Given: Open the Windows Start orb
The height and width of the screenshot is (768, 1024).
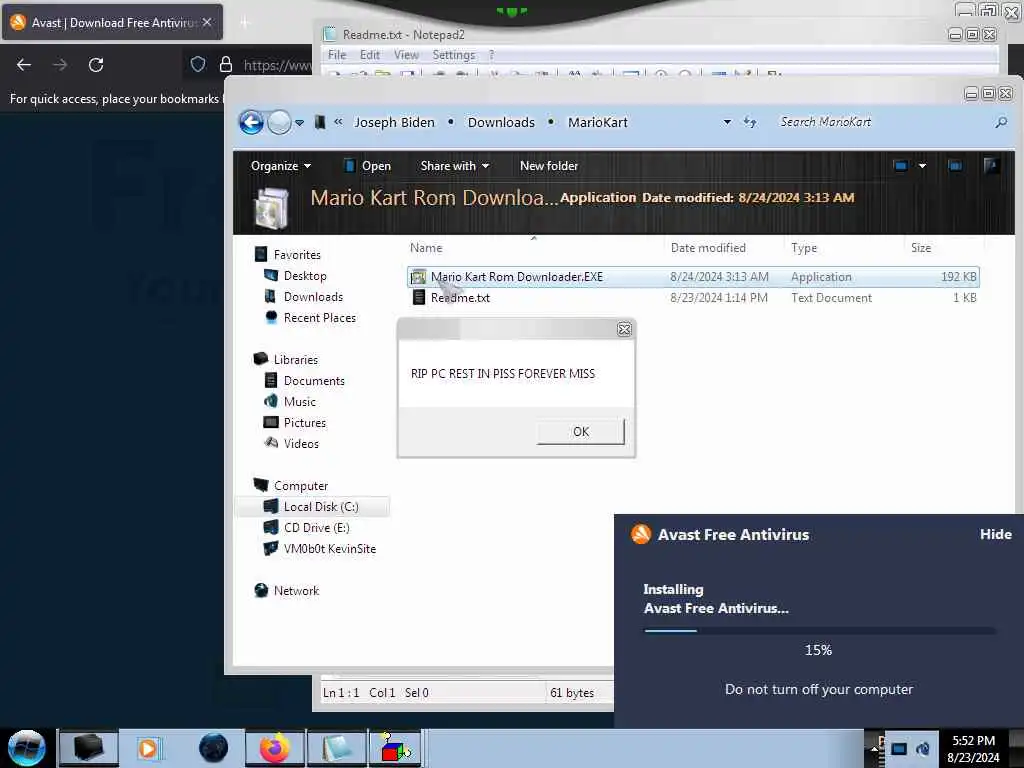Looking at the screenshot, I should coord(26,748).
